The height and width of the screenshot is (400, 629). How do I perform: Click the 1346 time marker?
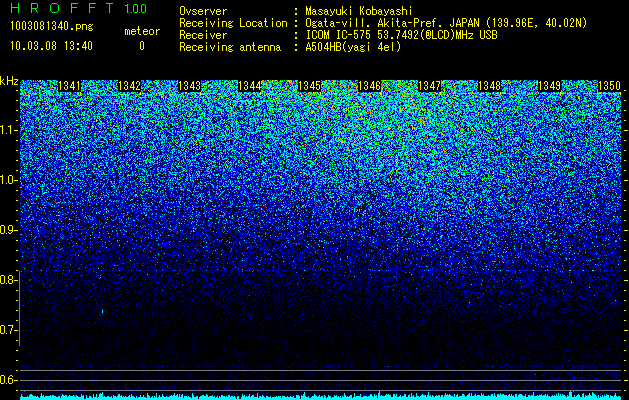pyautogui.click(x=369, y=86)
